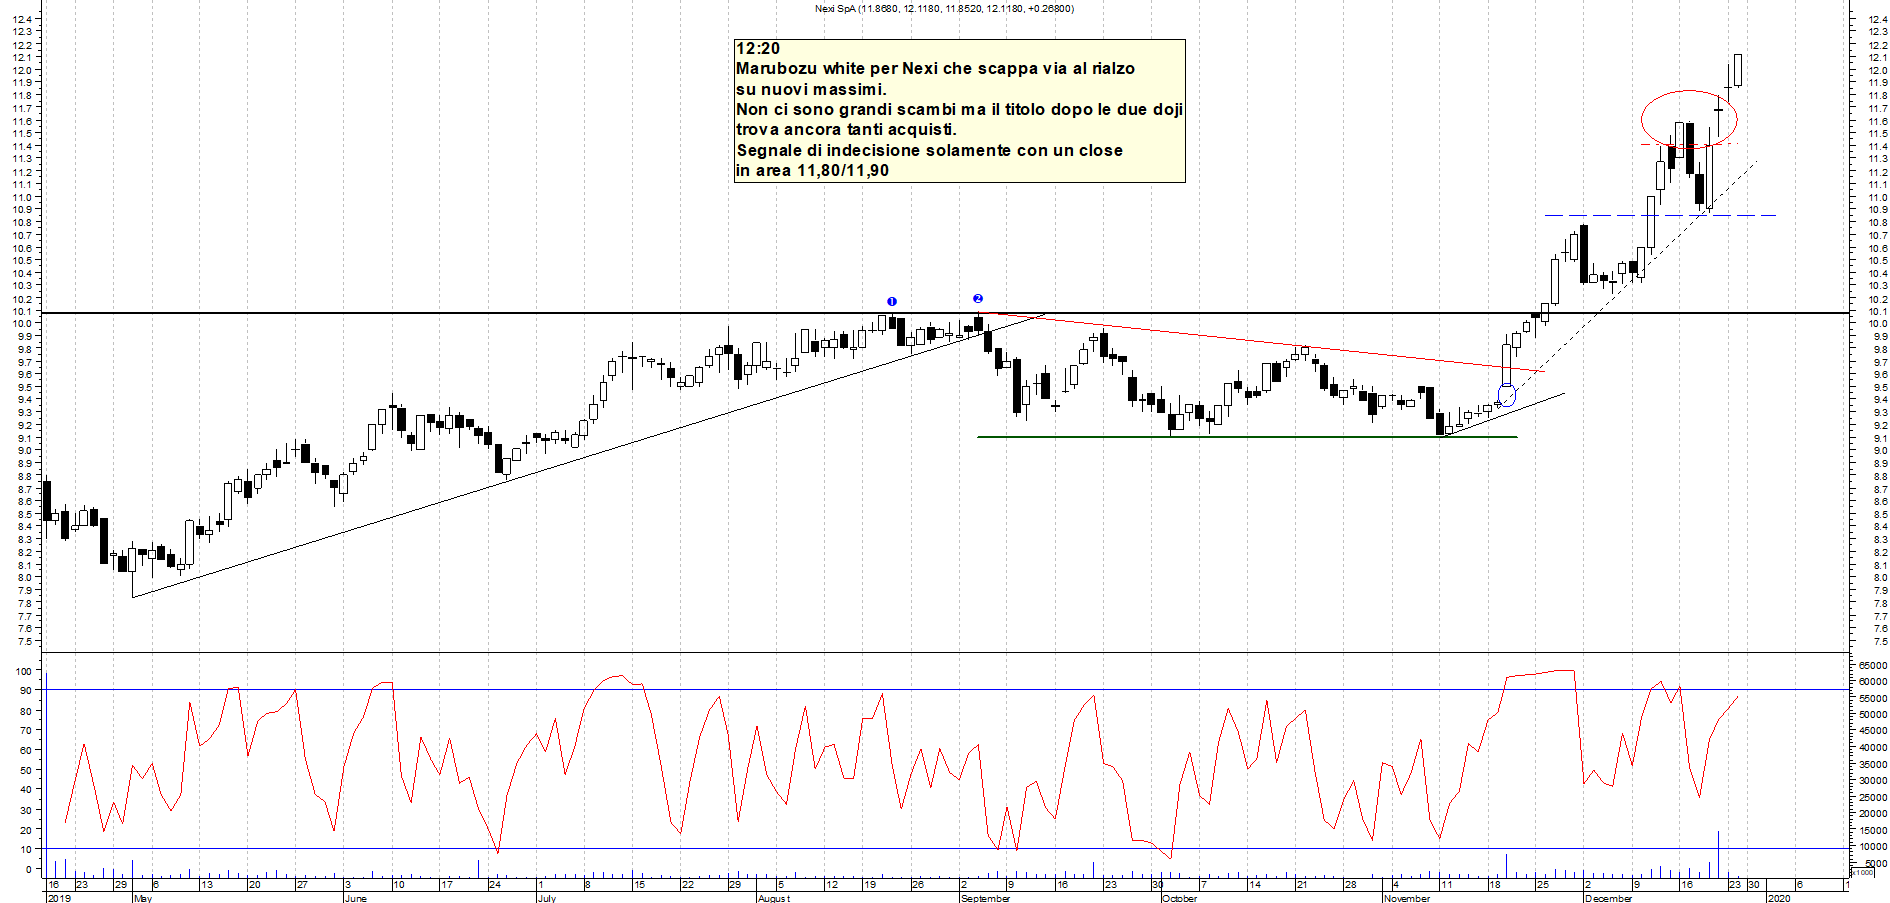Select the line starting "Non ci sono grandi scambi"
The image size is (1890, 903).
[x=959, y=109]
